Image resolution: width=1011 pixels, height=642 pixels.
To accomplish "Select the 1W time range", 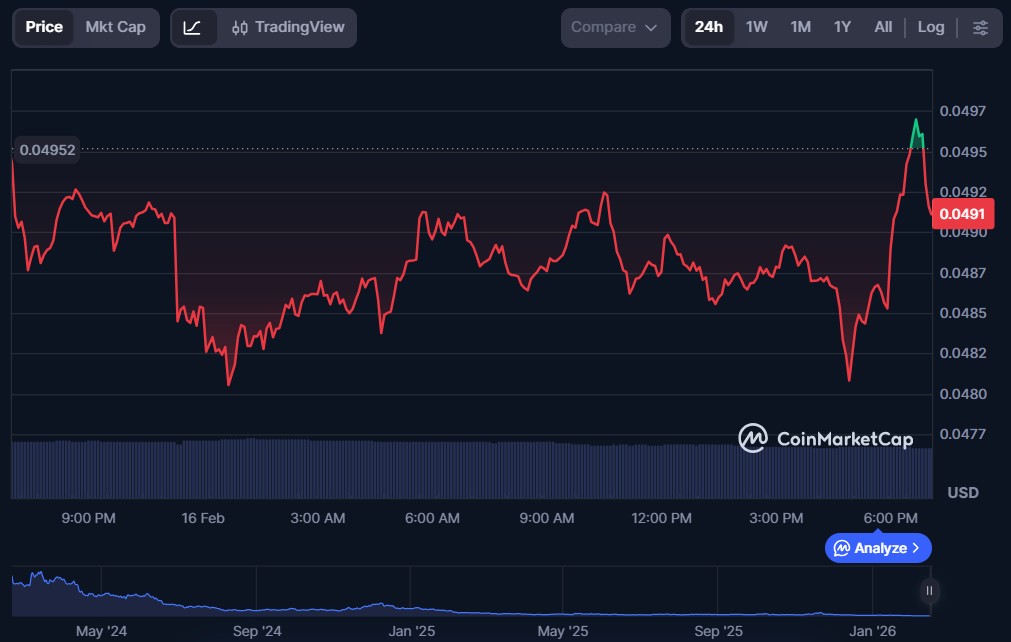I will click(x=757, y=28).
